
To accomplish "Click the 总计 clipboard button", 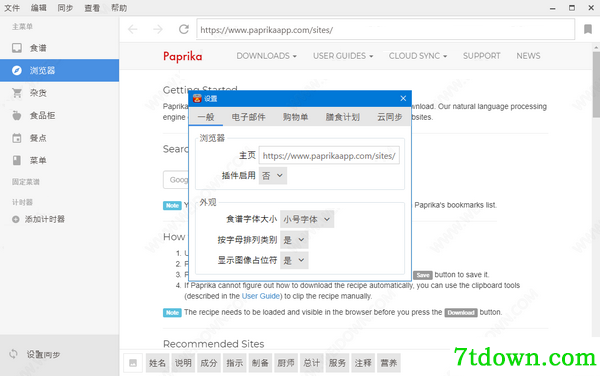I will (x=311, y=363).
